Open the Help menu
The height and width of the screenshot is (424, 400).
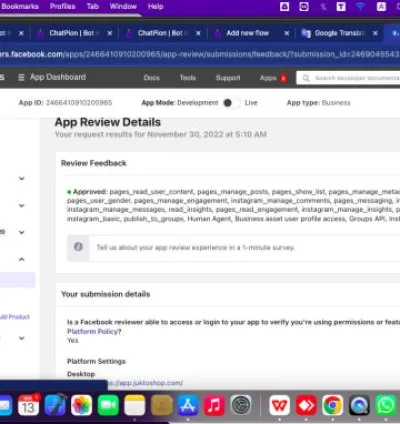(x=156, y=6)
